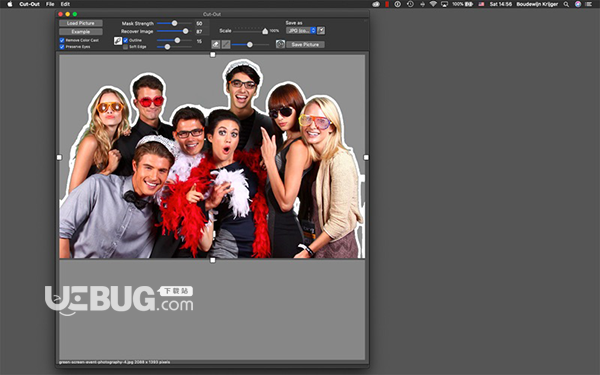The image size is (600, 375).
Task: Open Siri from the menu bar
Action: coord(578,4)
